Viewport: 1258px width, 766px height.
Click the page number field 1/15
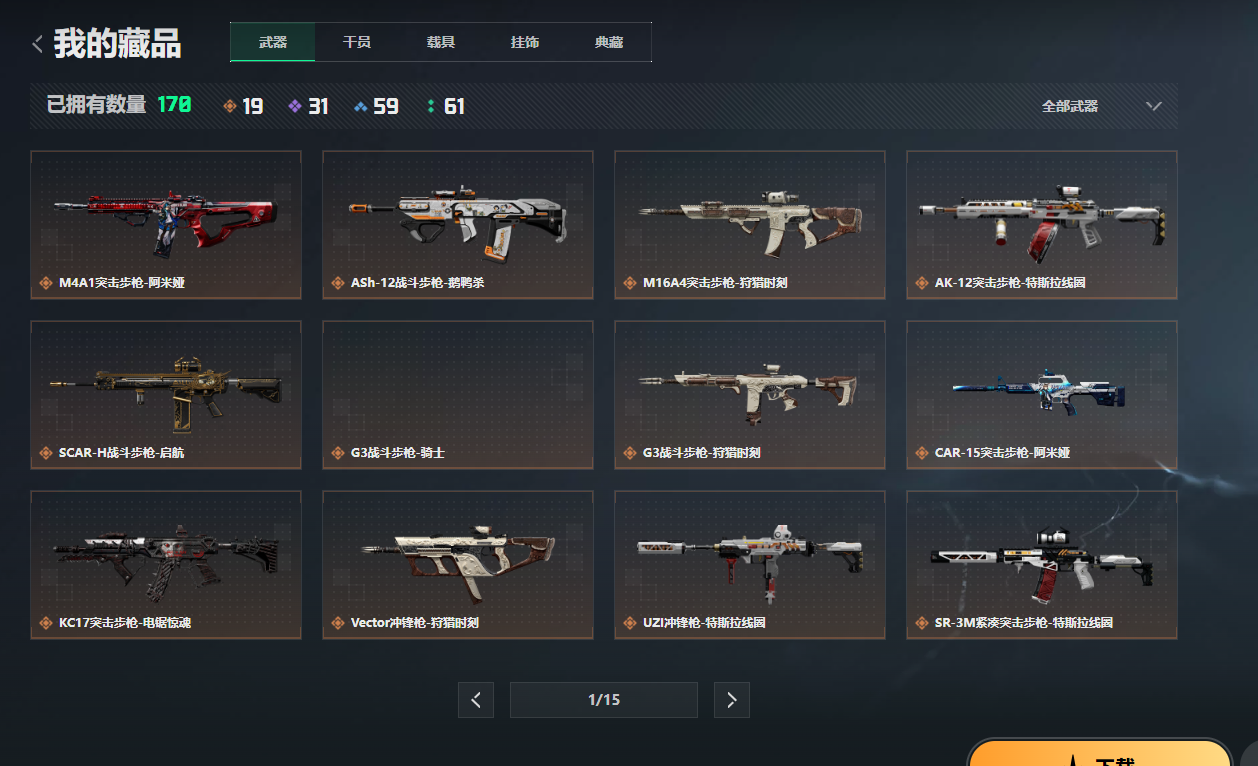tap(604, 700)
